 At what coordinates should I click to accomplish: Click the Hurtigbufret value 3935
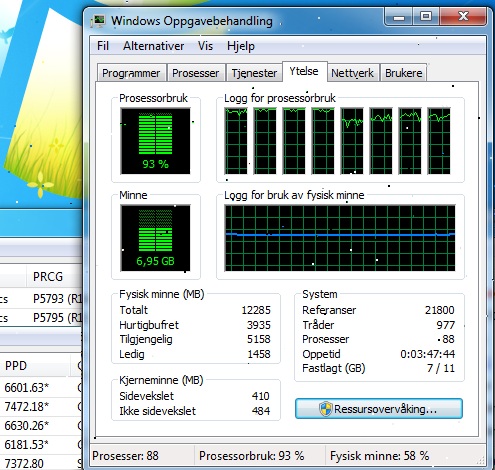point(259,325)
